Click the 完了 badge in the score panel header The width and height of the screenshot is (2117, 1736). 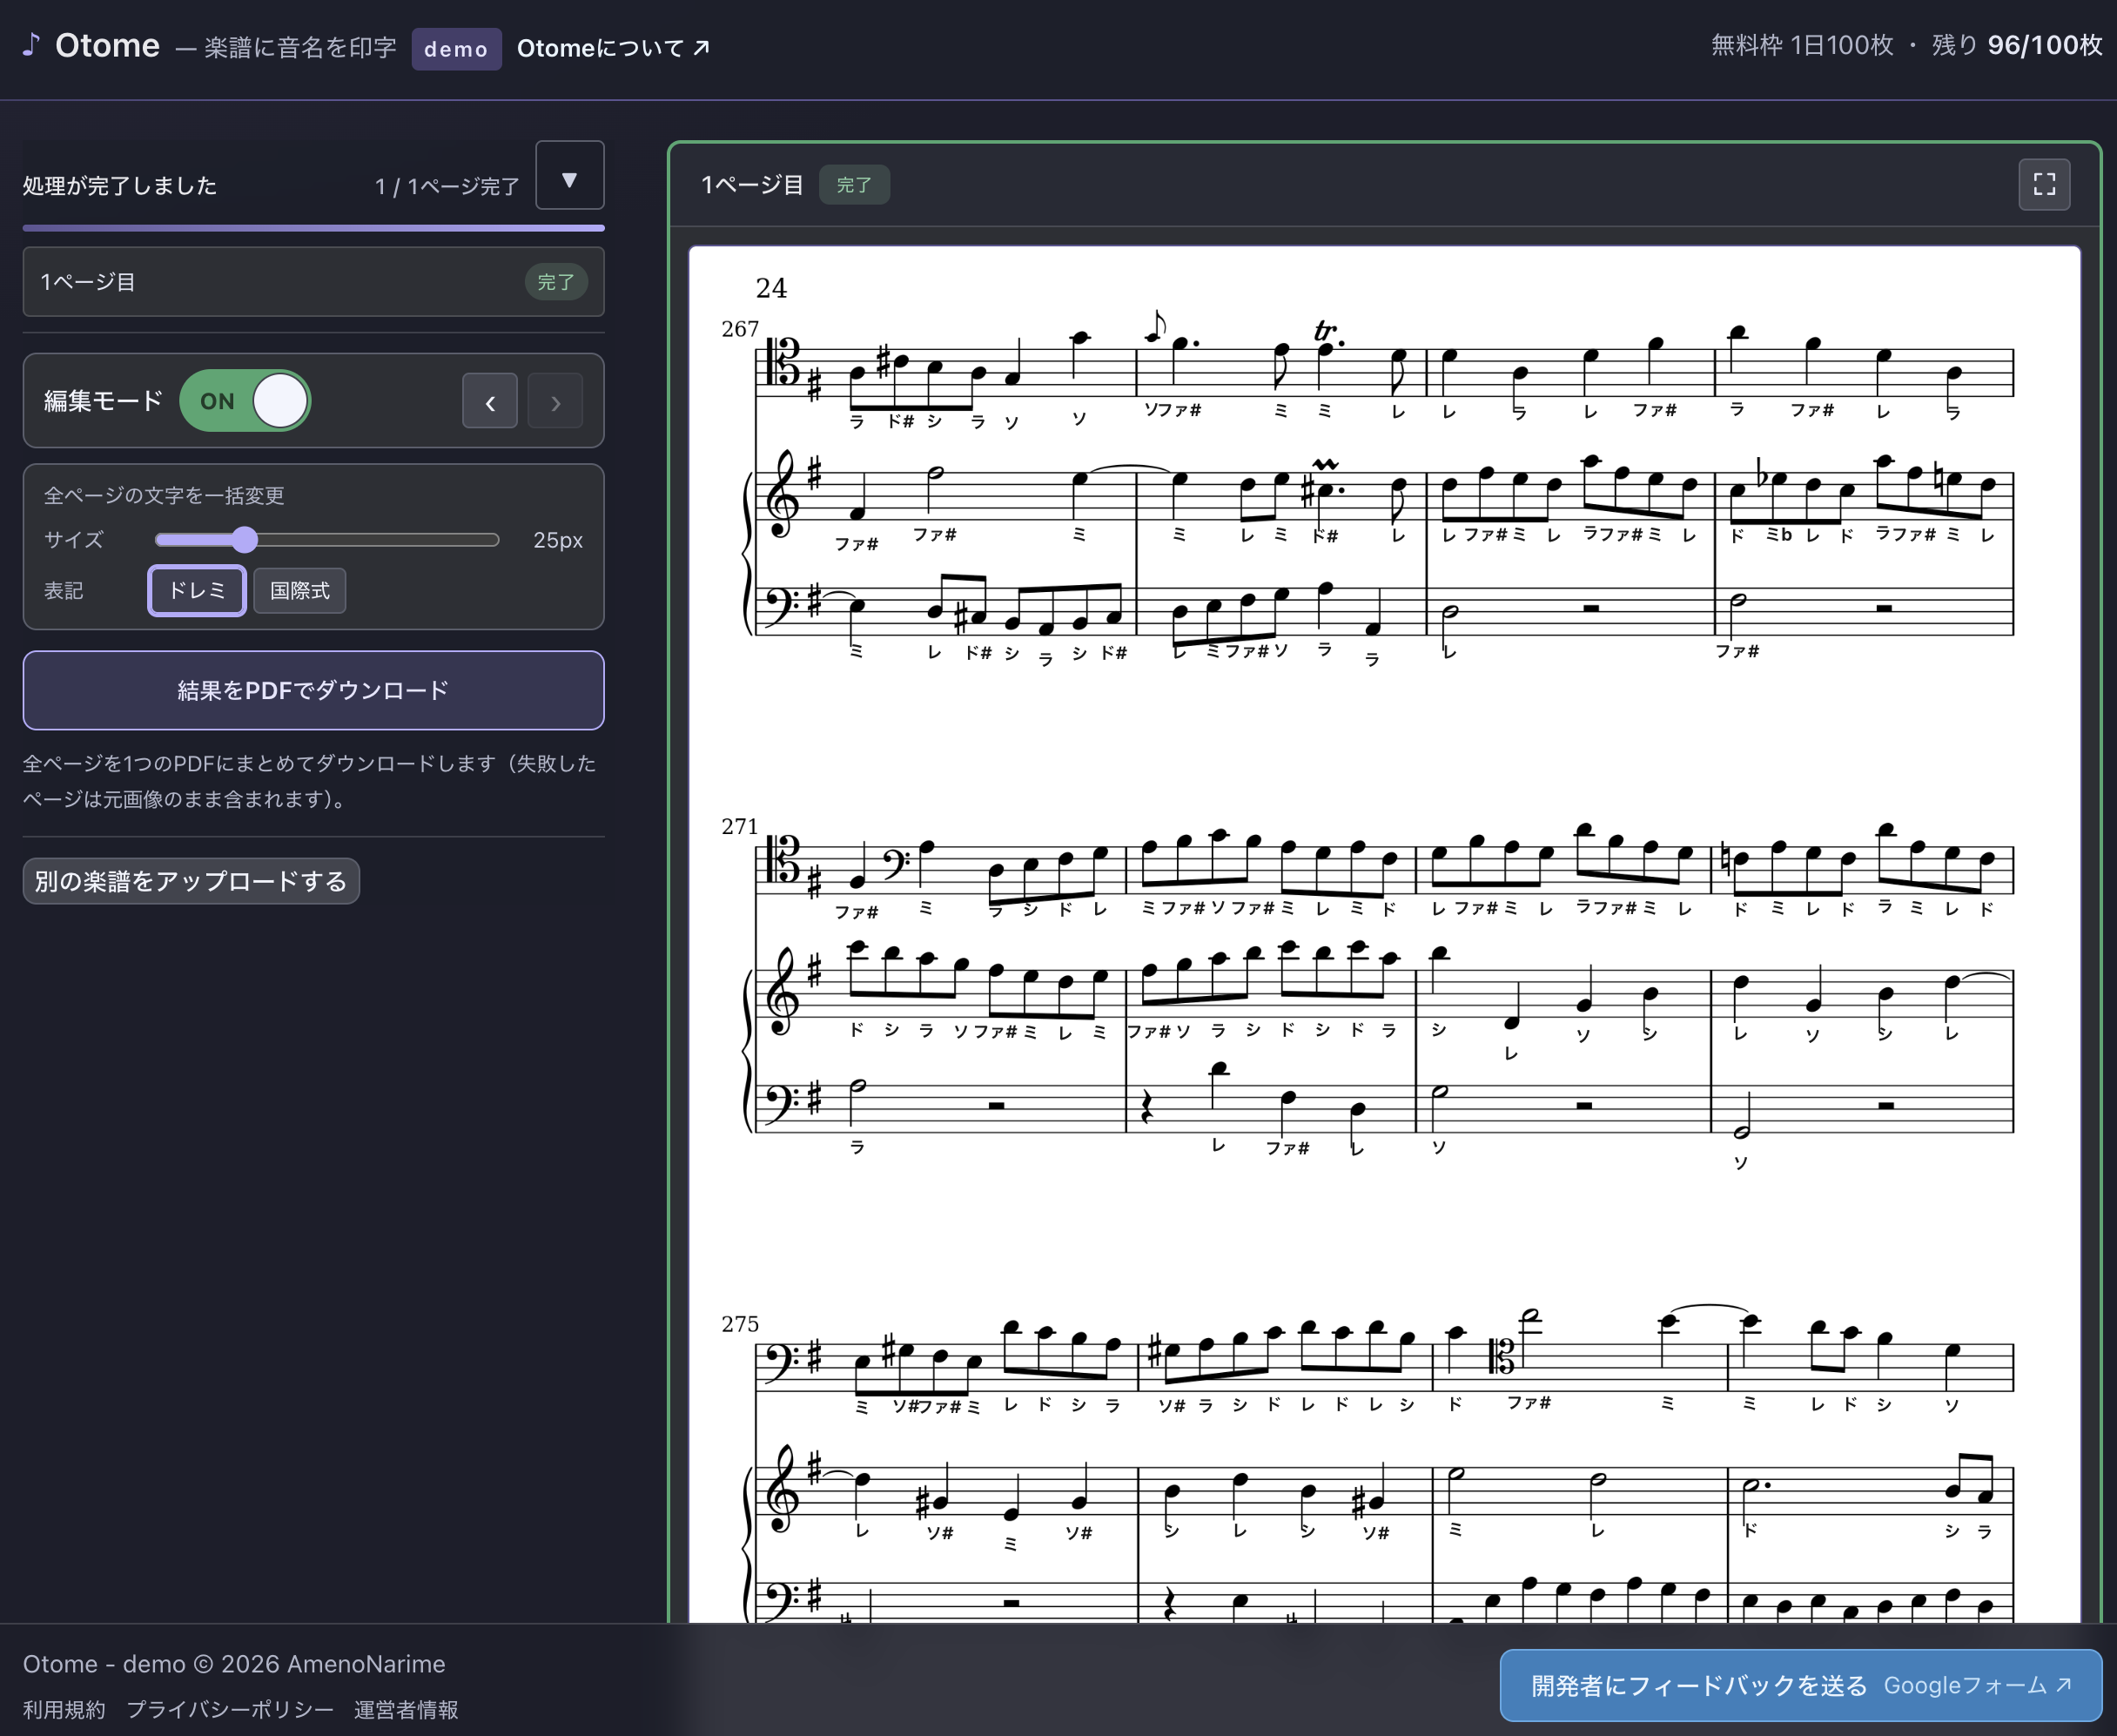click(x=854, y=185)
